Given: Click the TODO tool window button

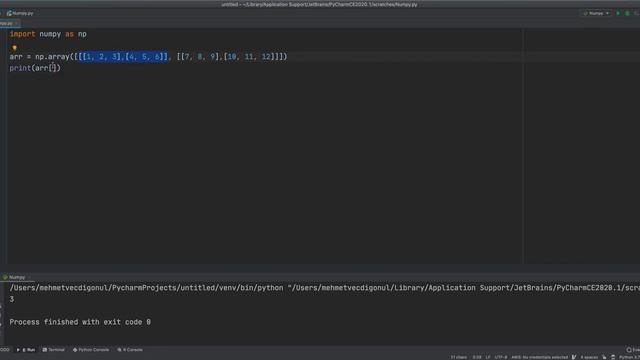Looking at the screenshot, I should point(4,350).
